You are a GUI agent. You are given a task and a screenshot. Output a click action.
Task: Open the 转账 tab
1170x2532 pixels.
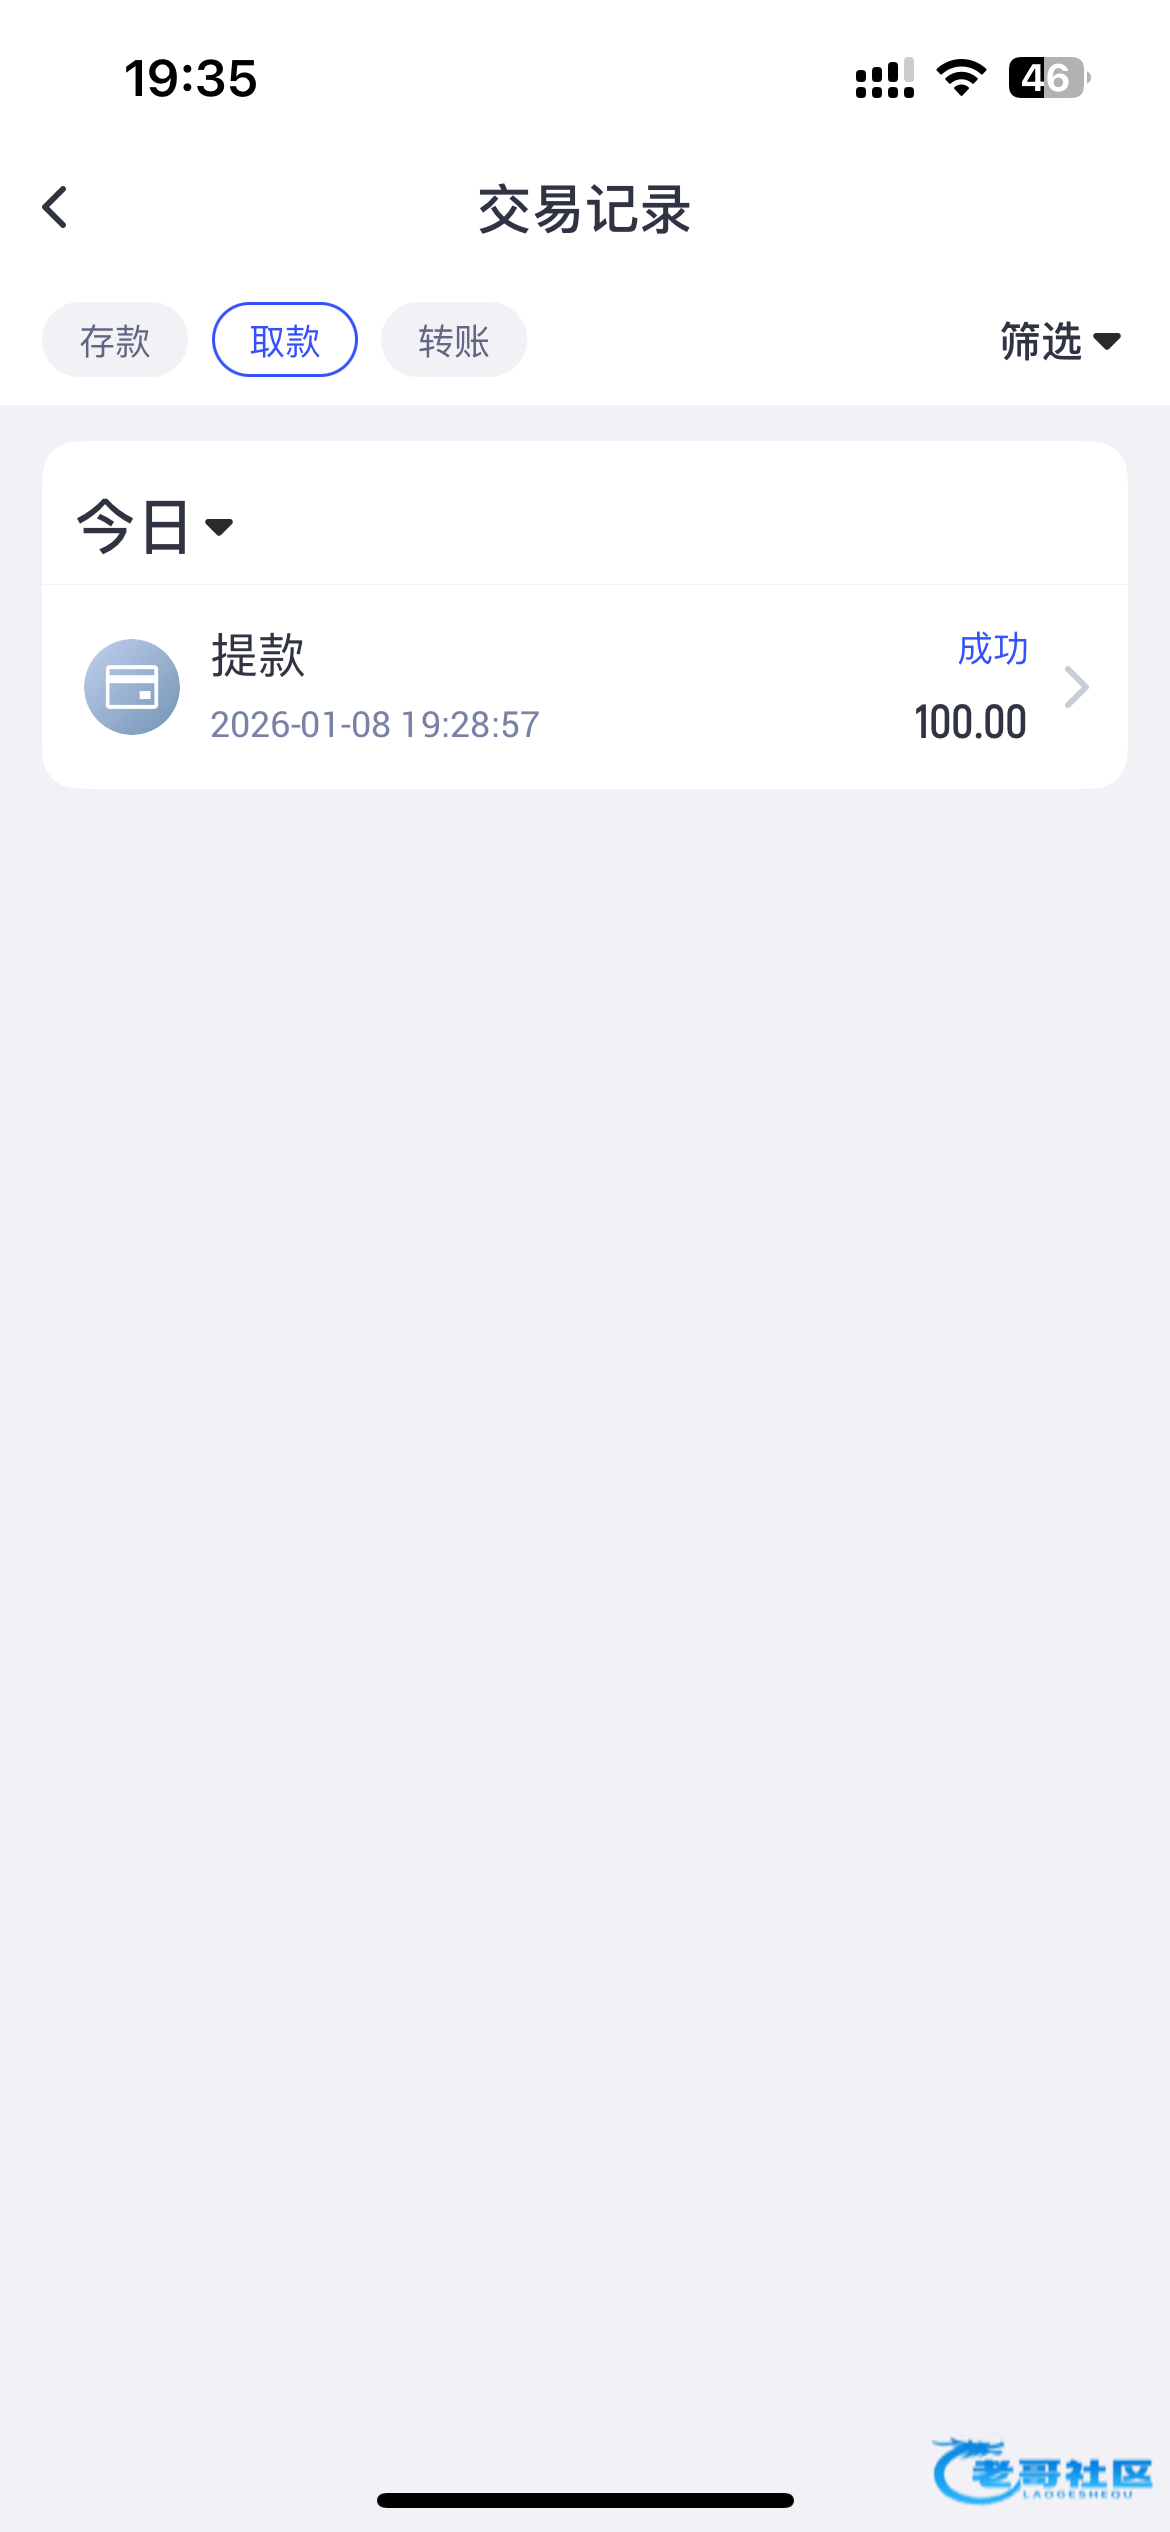[x=454, y=340]
